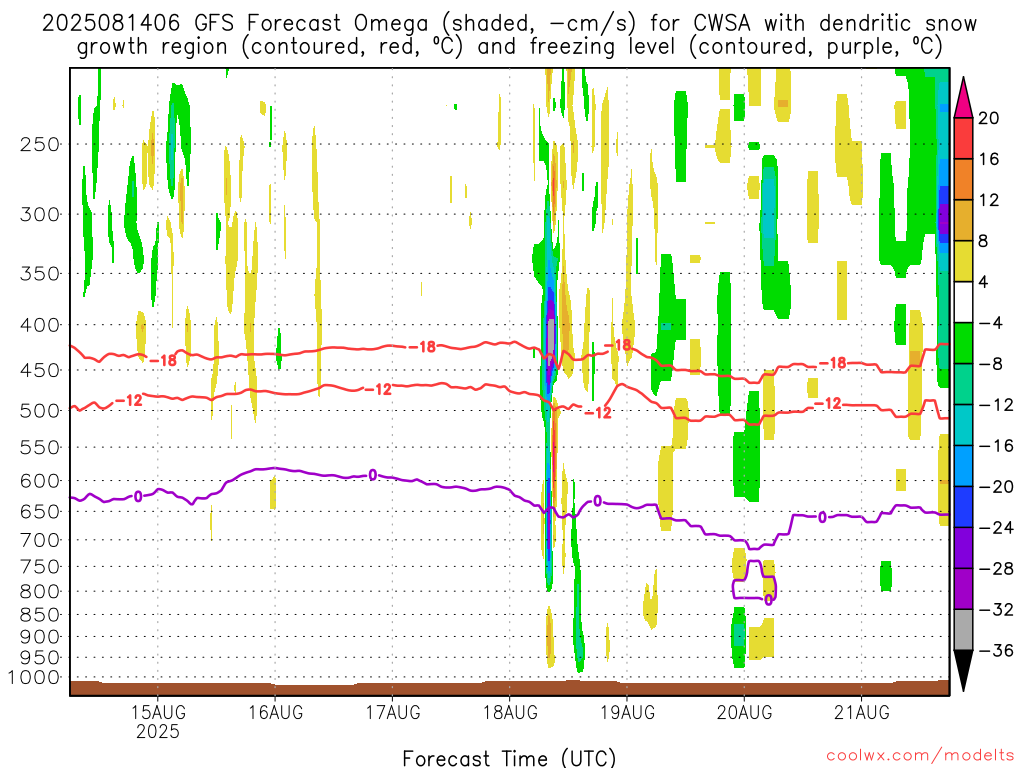Click the 15AUG date label

pos(158,712)
